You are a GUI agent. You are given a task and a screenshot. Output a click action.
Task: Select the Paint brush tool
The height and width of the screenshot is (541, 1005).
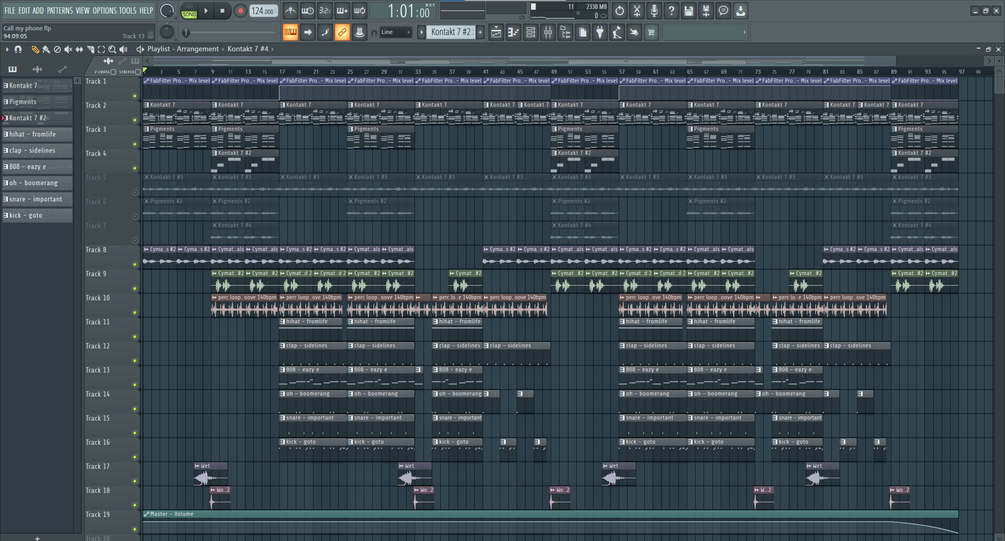pos(46,49)
